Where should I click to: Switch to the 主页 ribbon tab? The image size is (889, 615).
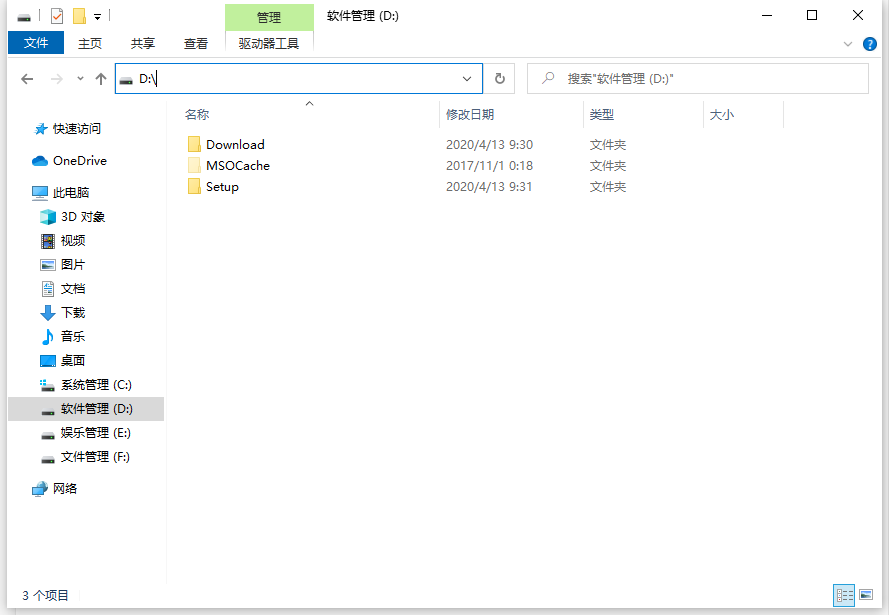coord(90,44)
